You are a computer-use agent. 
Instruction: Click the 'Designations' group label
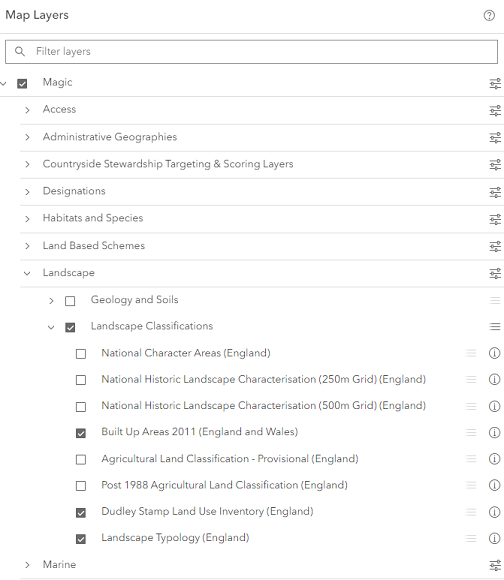pos(74,191)
